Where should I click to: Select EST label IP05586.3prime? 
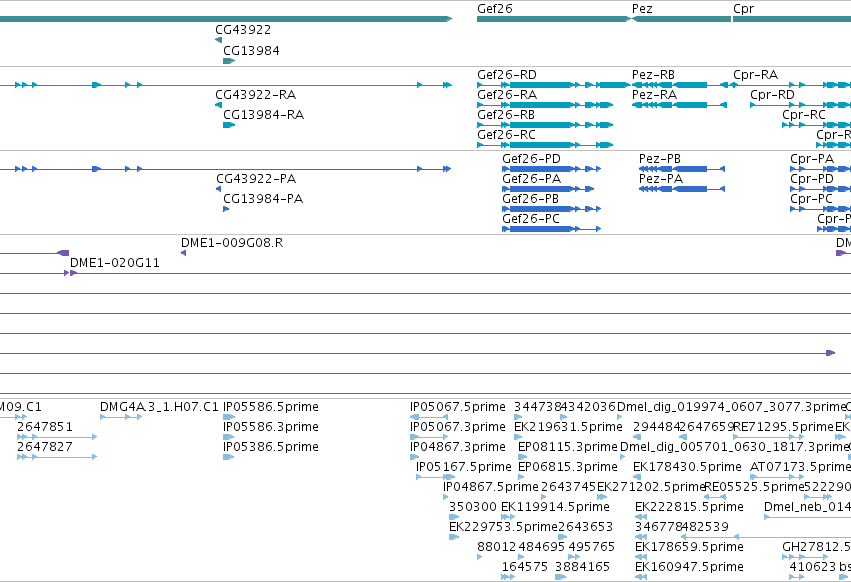tap(271, 427)
